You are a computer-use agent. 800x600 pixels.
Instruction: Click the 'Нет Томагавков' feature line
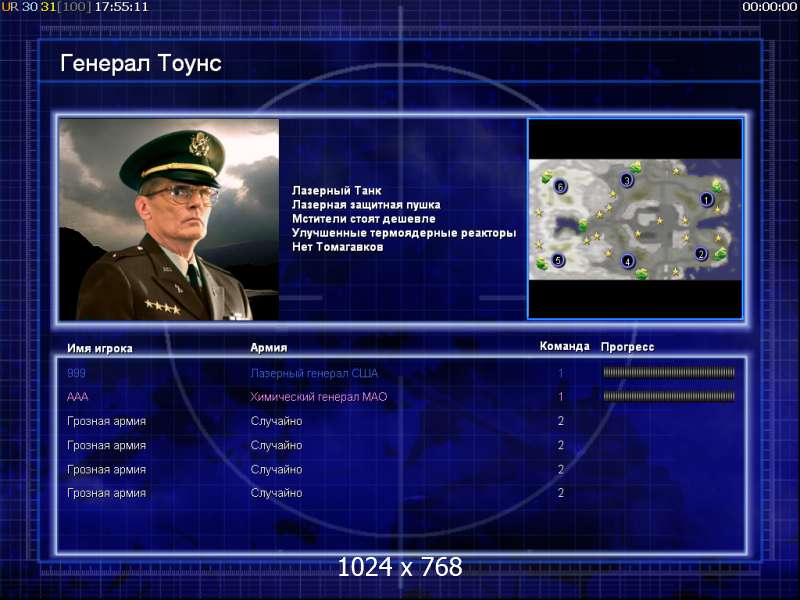(337, 247)
